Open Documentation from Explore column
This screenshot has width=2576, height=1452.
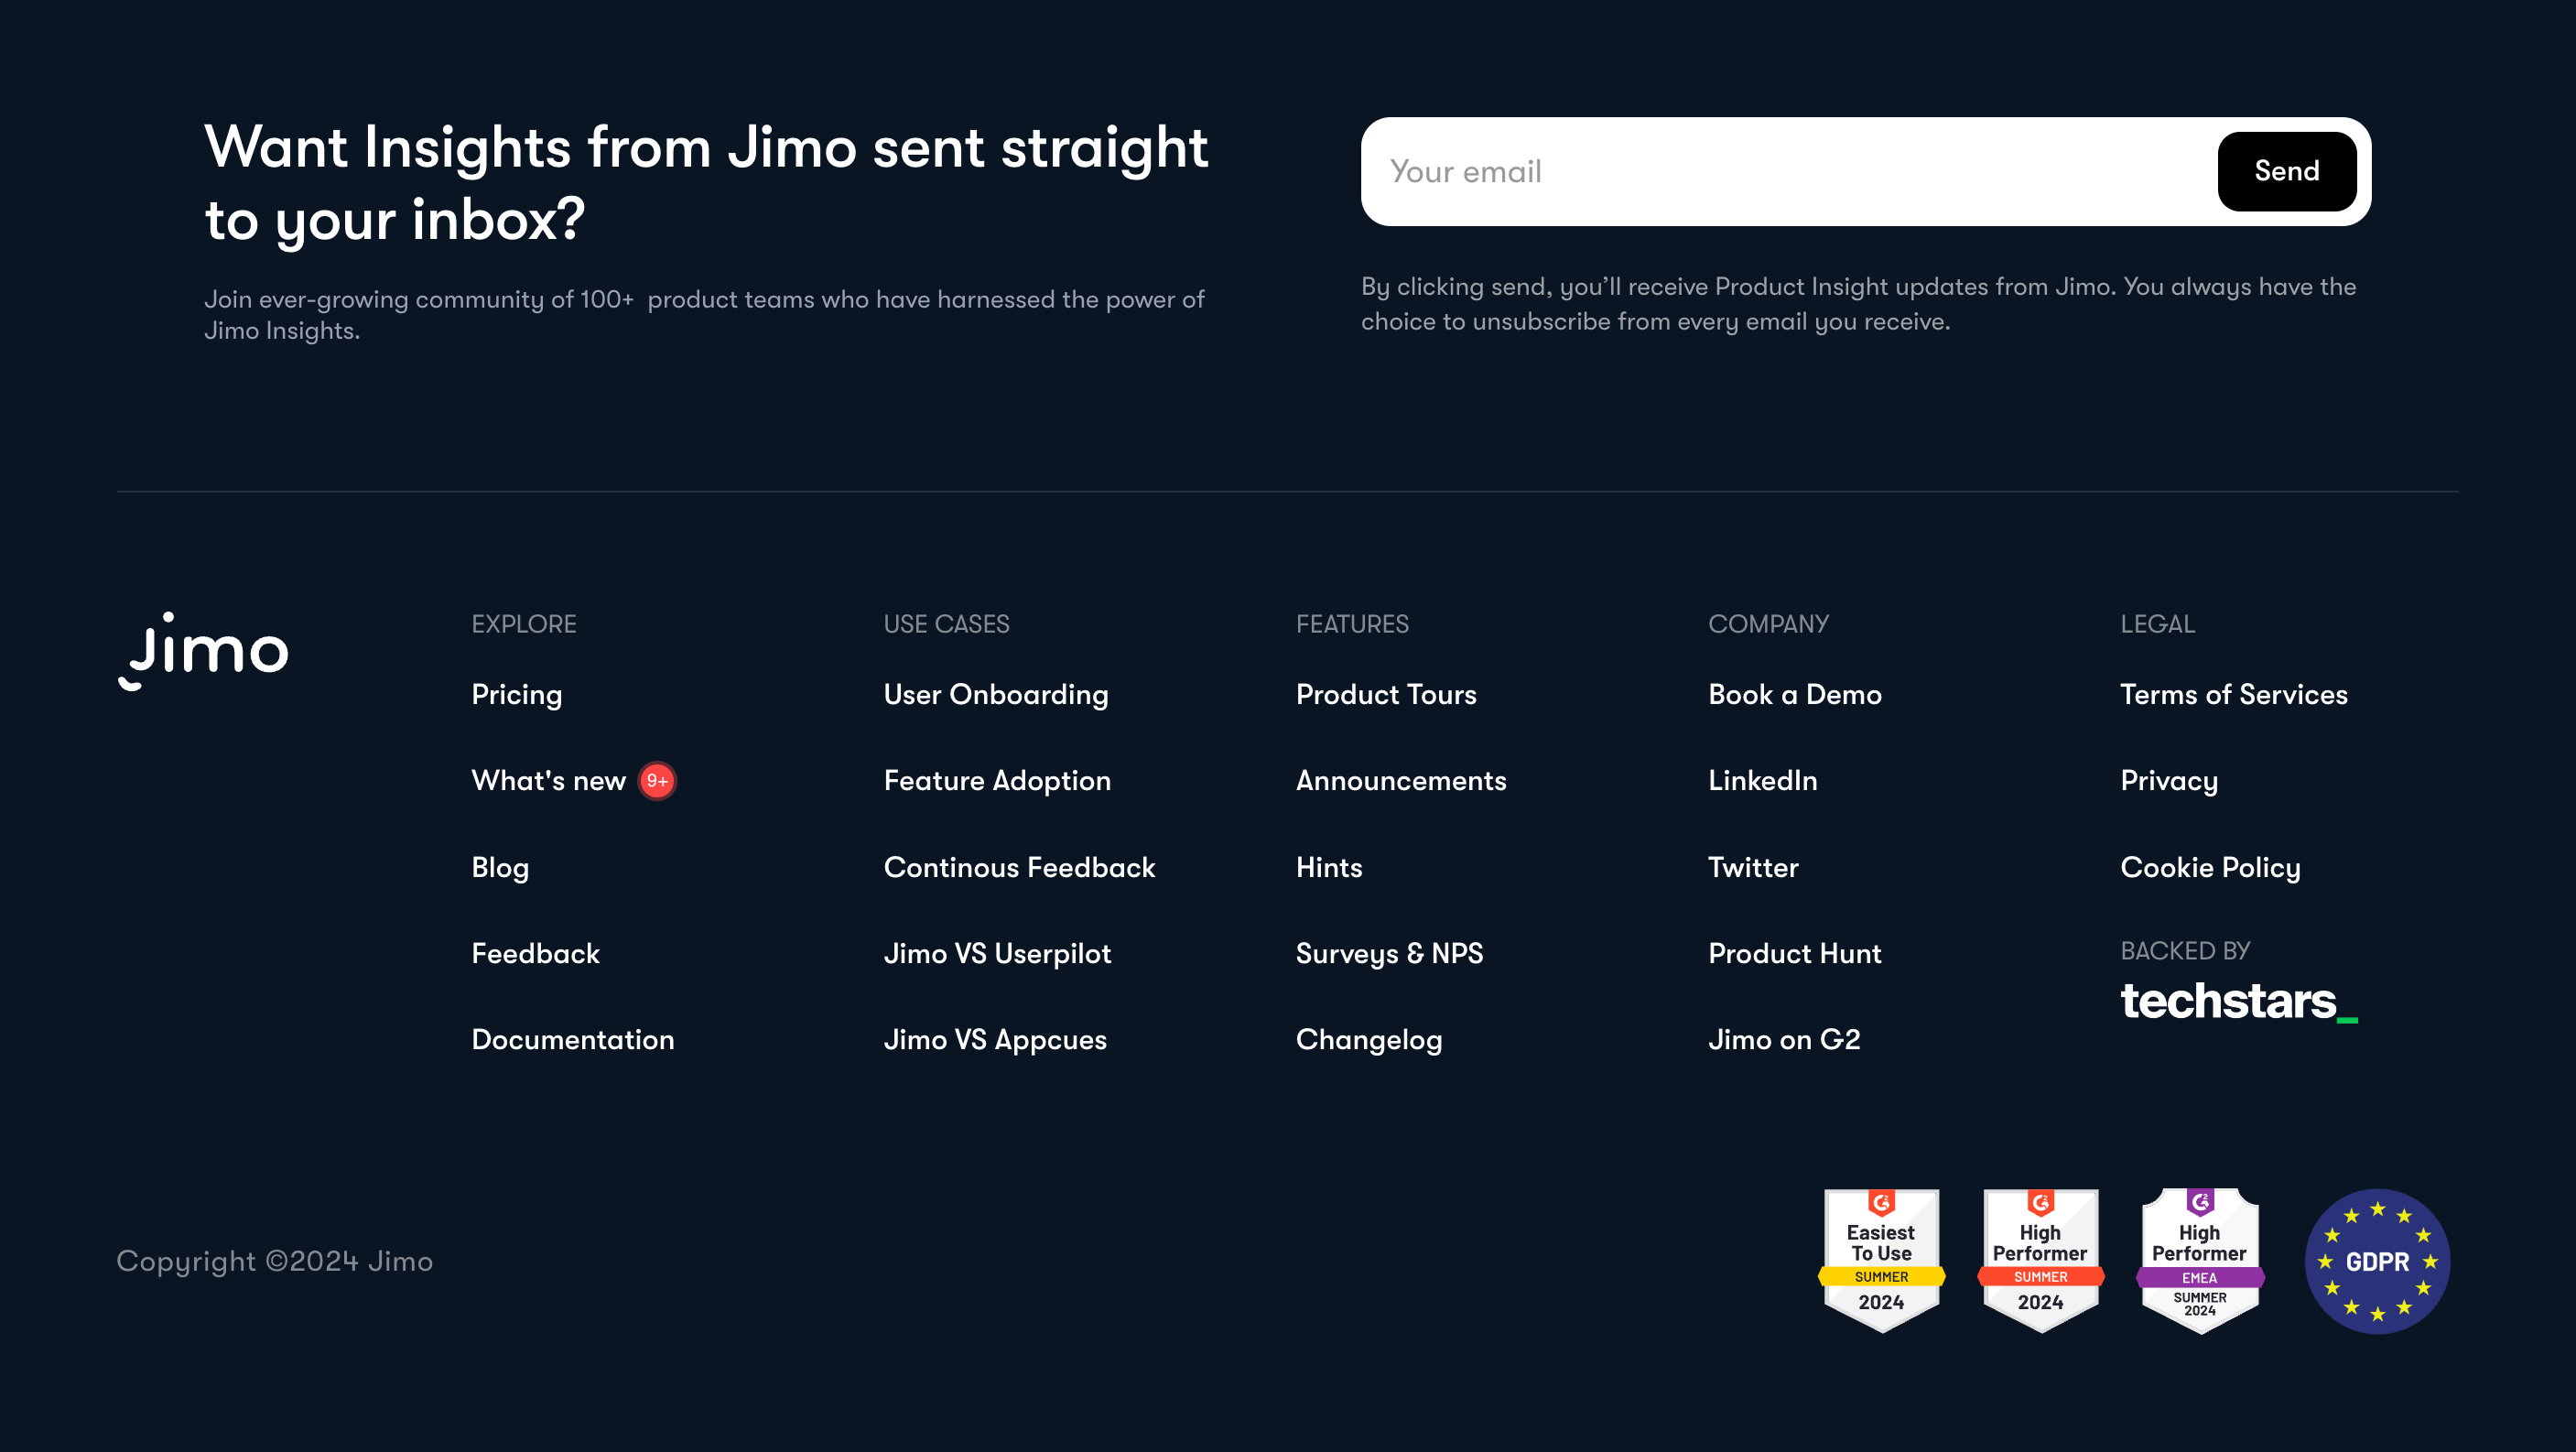coord(573,1040)
